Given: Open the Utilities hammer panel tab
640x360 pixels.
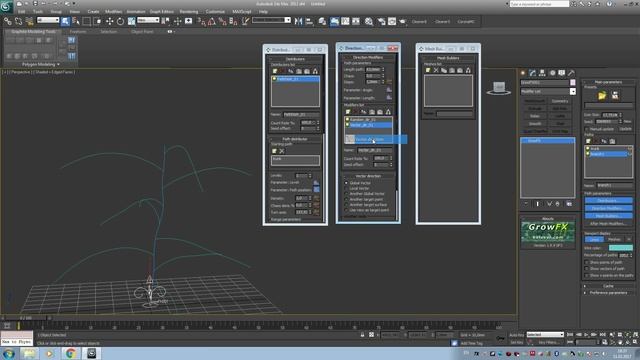Looking at the screenshot, I should (x=571, y=73).
